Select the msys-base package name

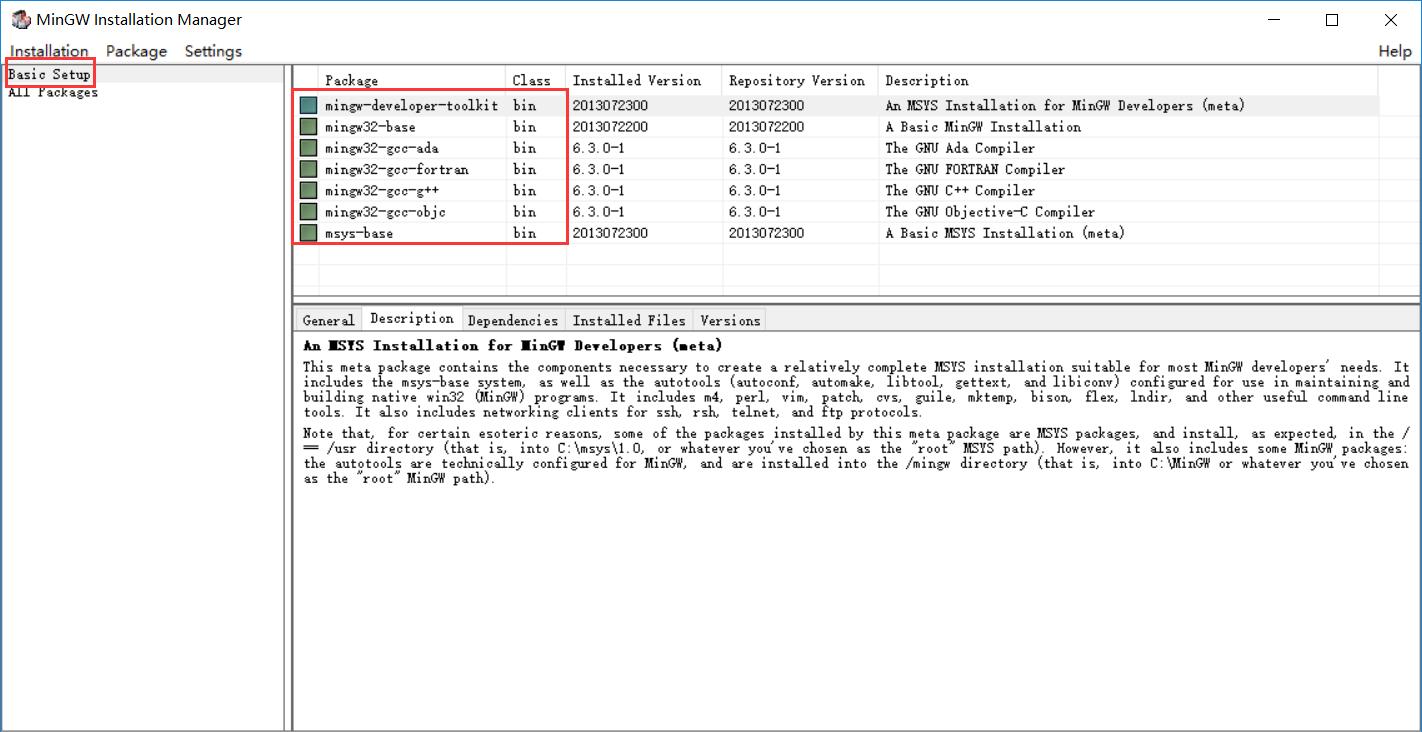pyautogui.click(x=359, y=233)
